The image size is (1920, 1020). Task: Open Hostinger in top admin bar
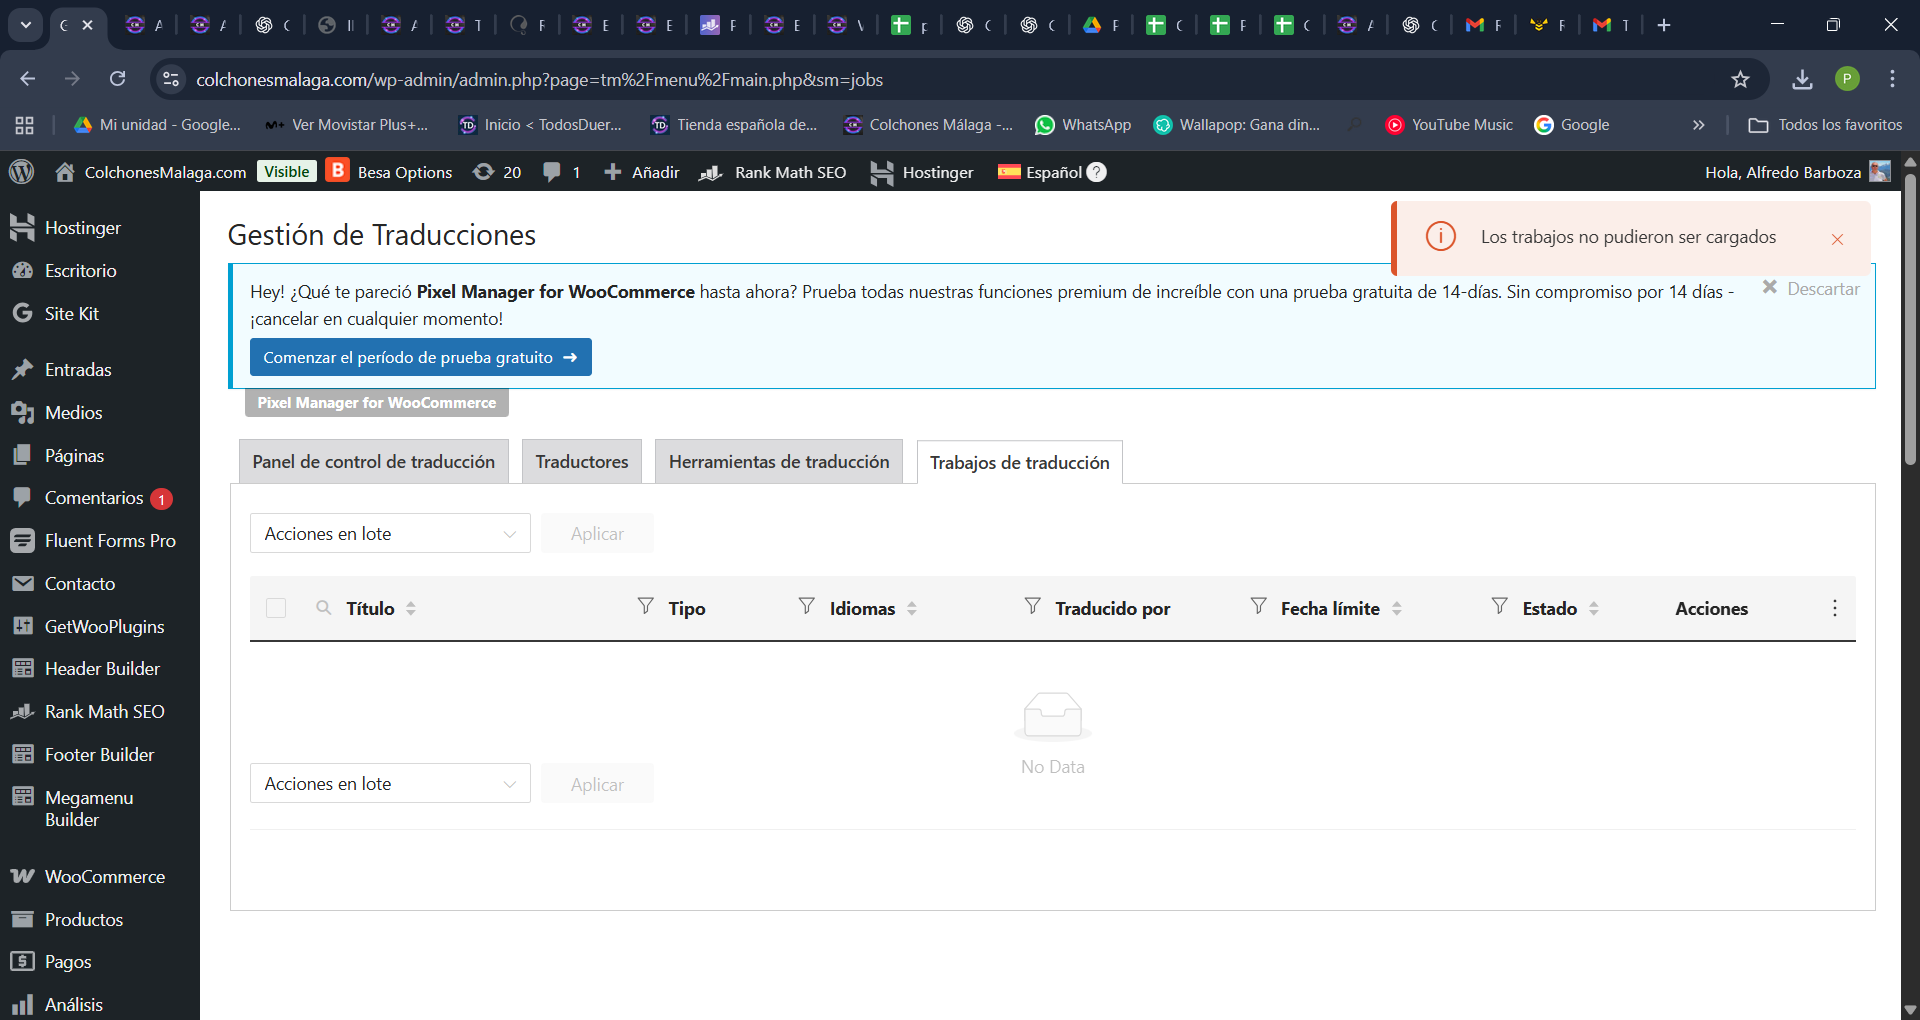921,172
